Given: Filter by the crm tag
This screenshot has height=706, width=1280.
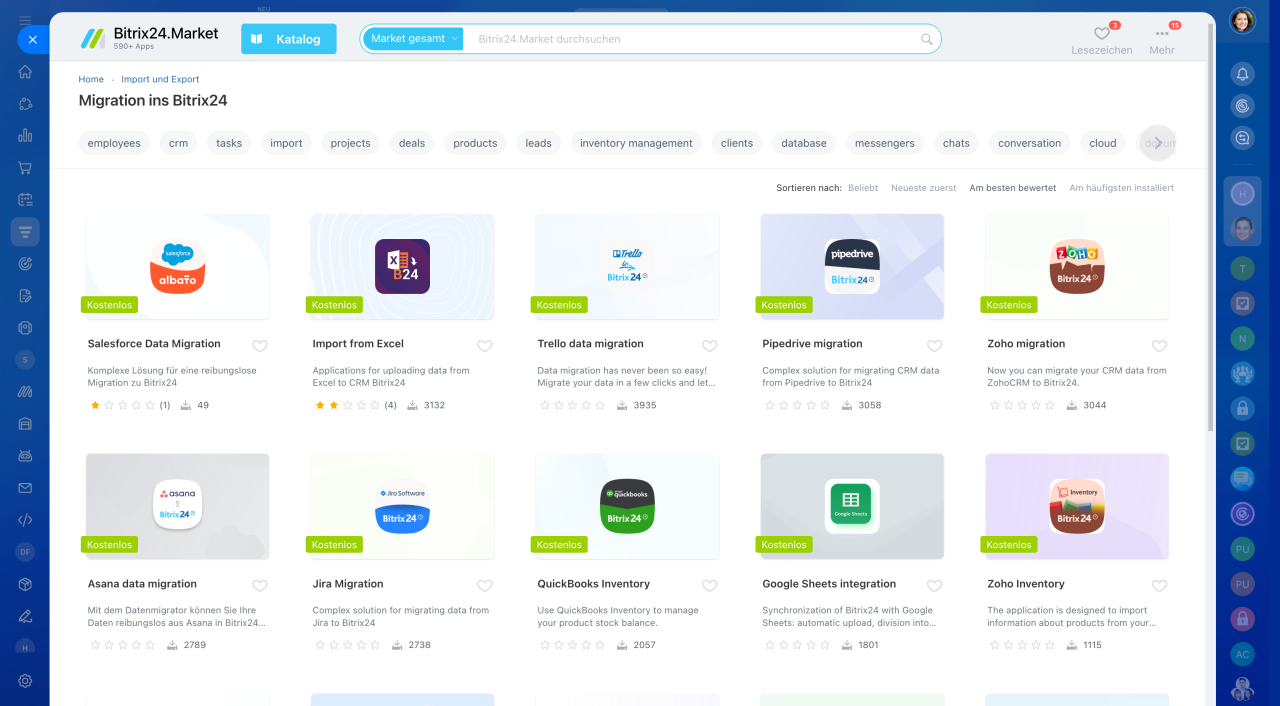Looking at the screenshot, I should click(x=178, y=143).
